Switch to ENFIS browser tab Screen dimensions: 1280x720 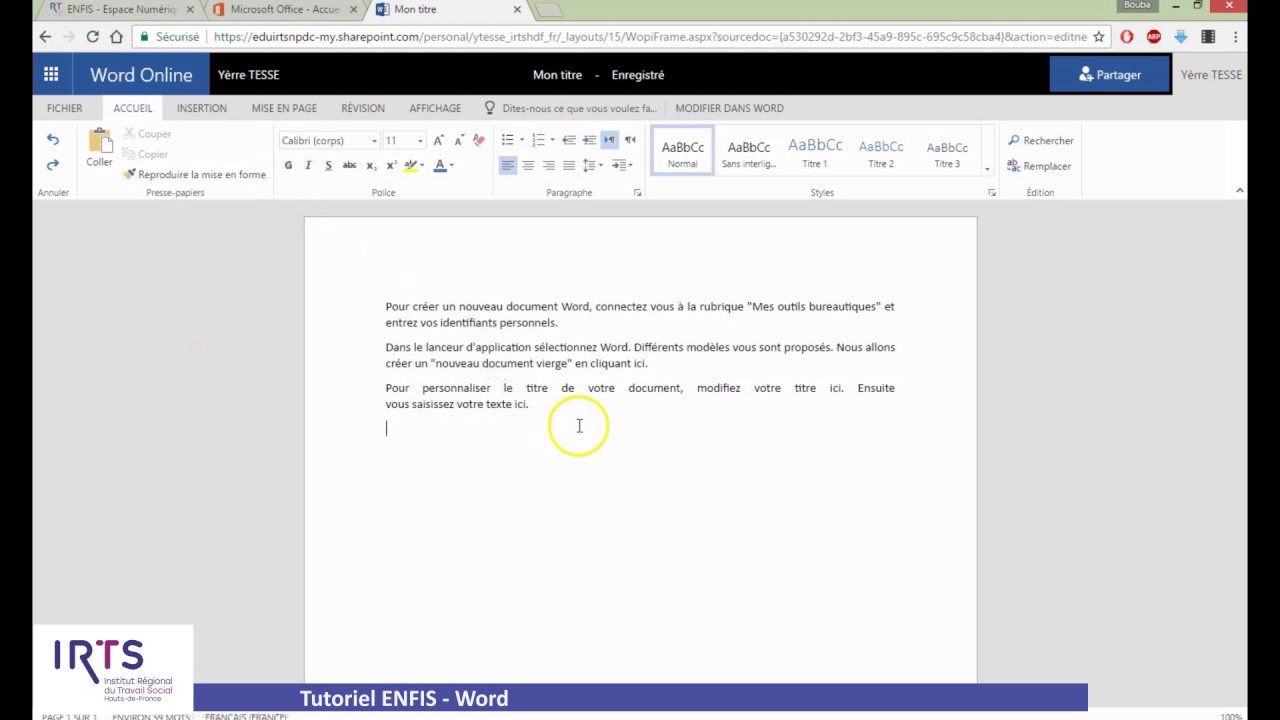120,10
